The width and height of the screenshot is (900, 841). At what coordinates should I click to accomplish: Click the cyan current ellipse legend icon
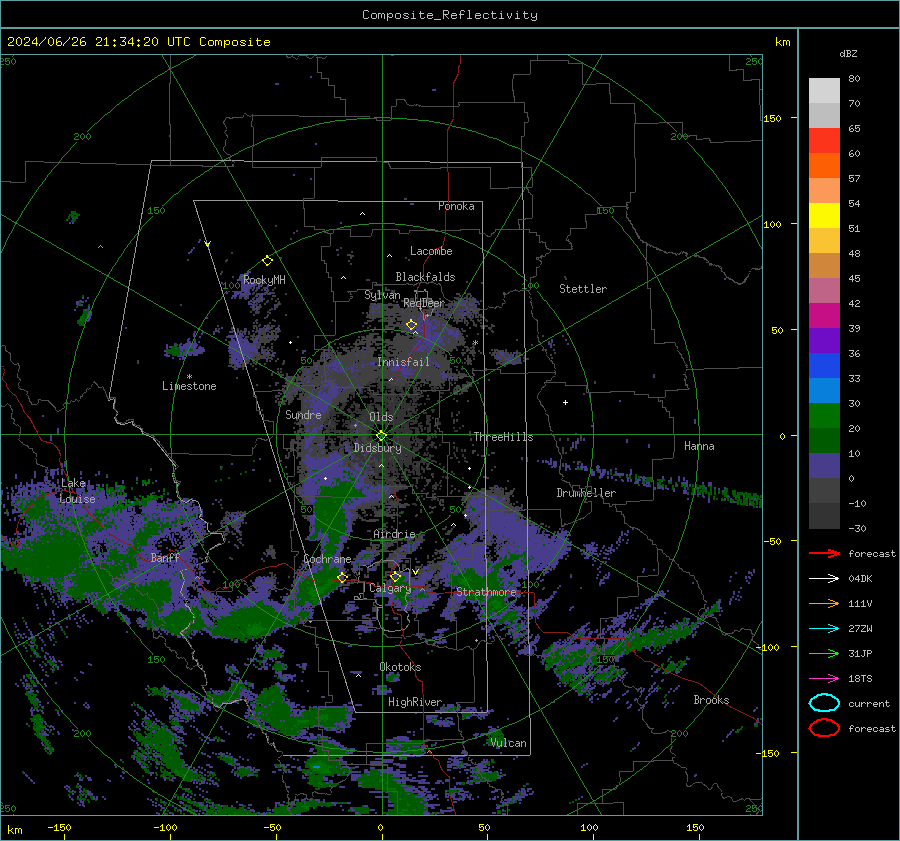point(824,703)
